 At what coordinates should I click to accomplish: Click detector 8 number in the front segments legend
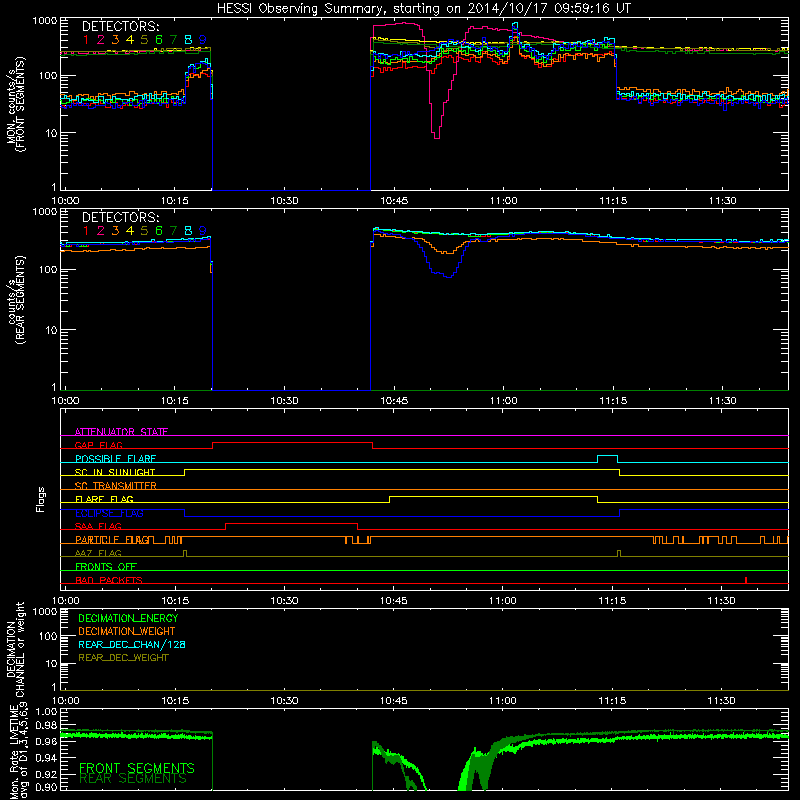tap(188, 39)
